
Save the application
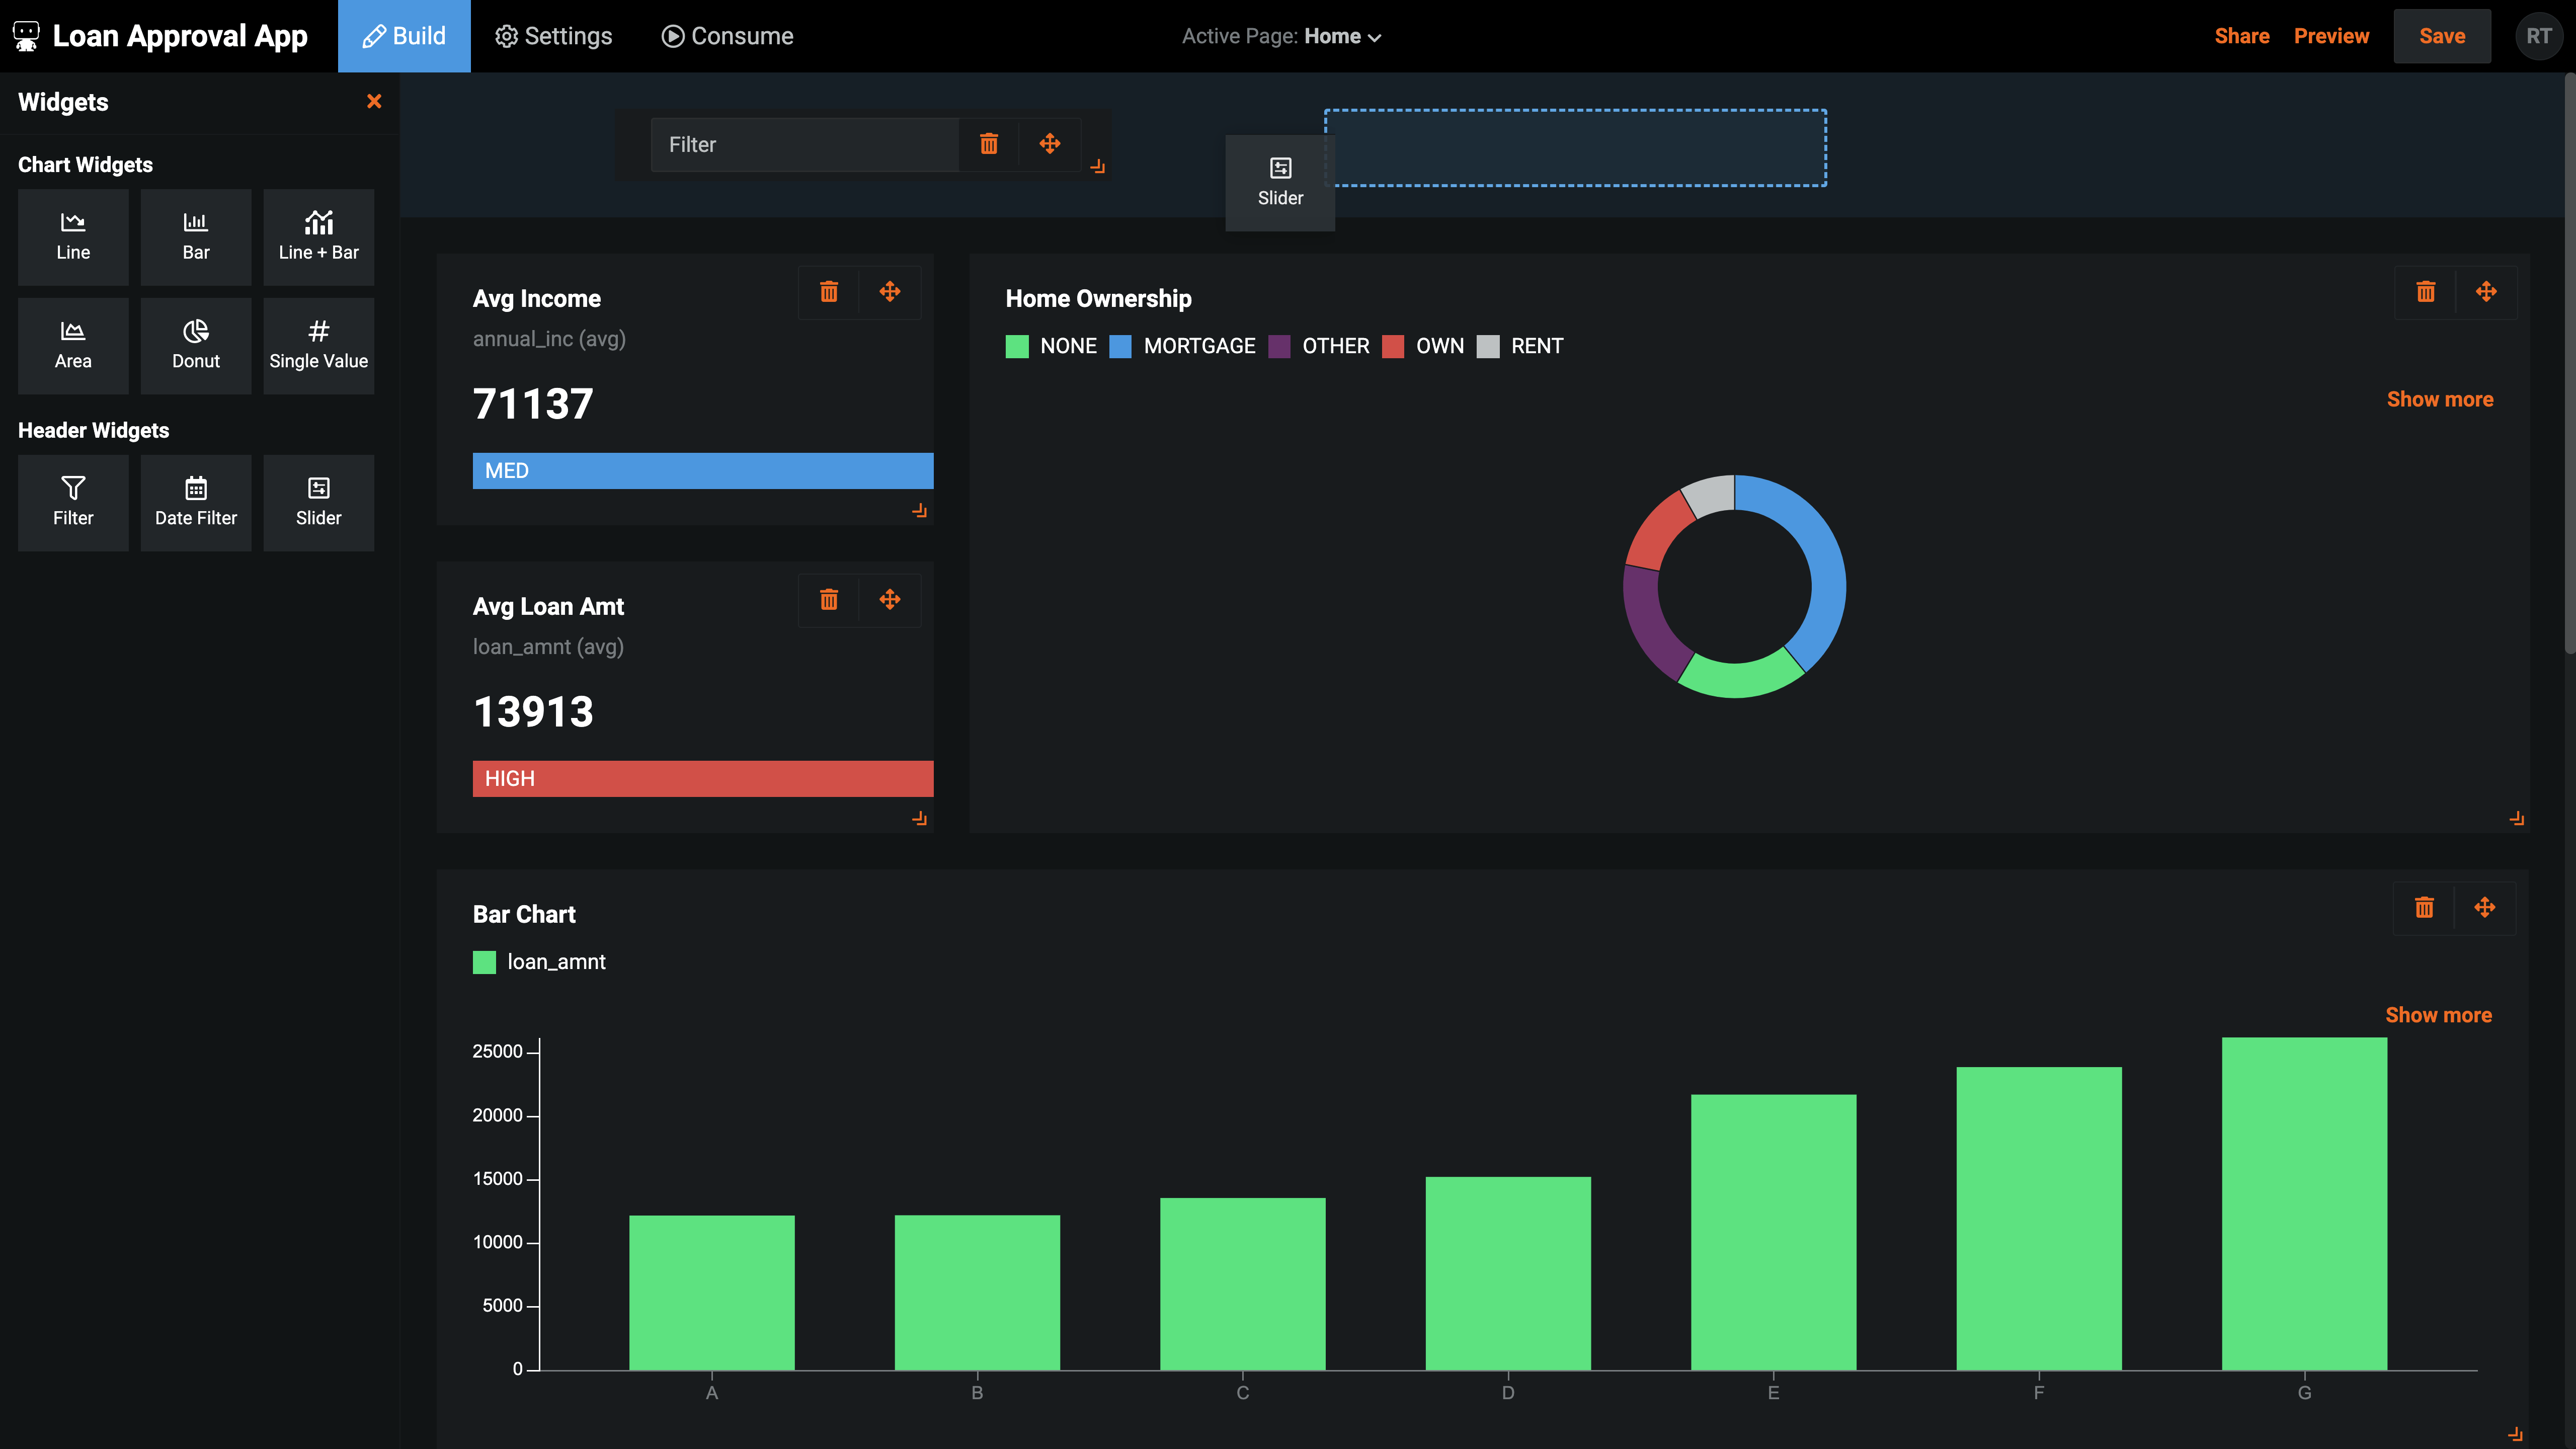tap(2442, 36)
